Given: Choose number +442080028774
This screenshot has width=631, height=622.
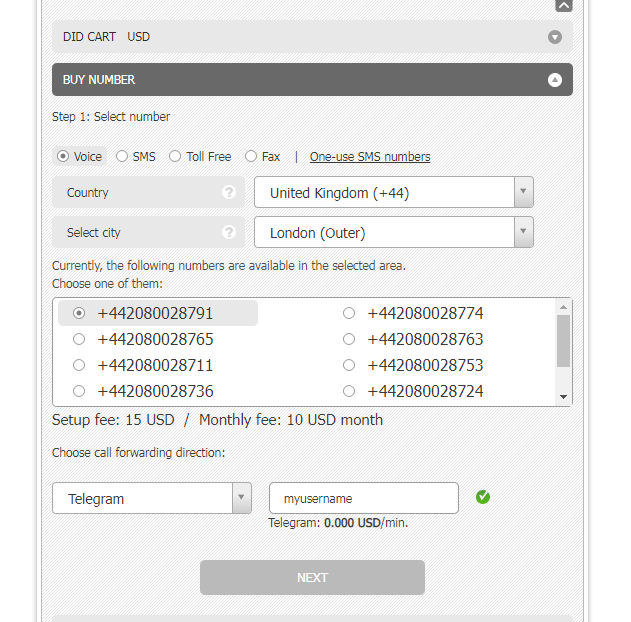Looking at the screenshot, I should (349, 314).
